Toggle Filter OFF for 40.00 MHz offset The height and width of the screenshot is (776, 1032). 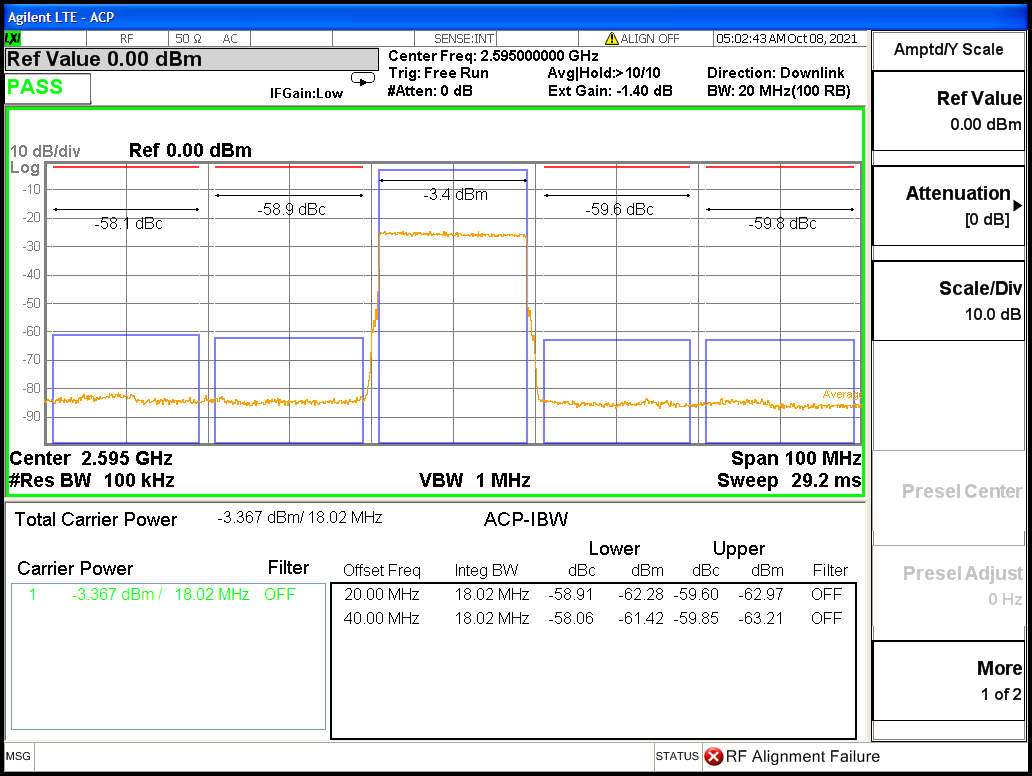826,618
